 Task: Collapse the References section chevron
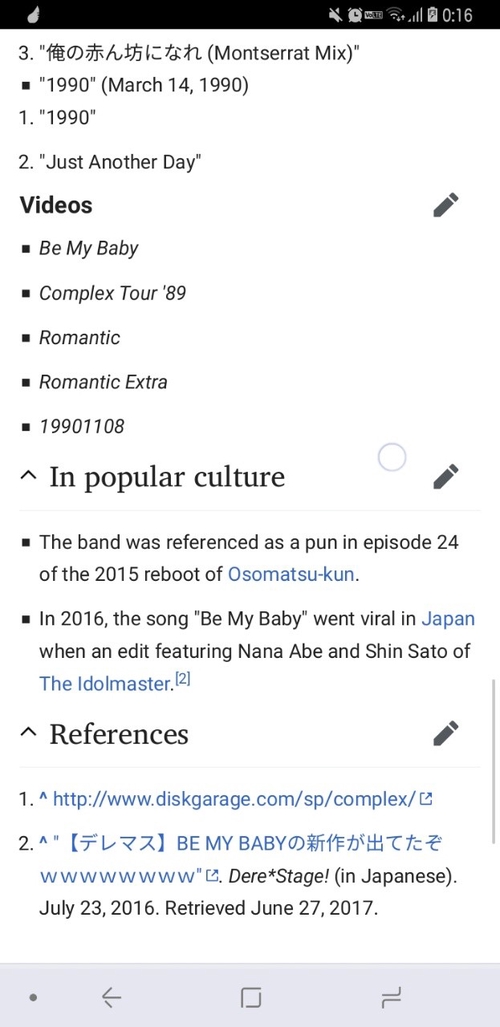pos(28,734)
